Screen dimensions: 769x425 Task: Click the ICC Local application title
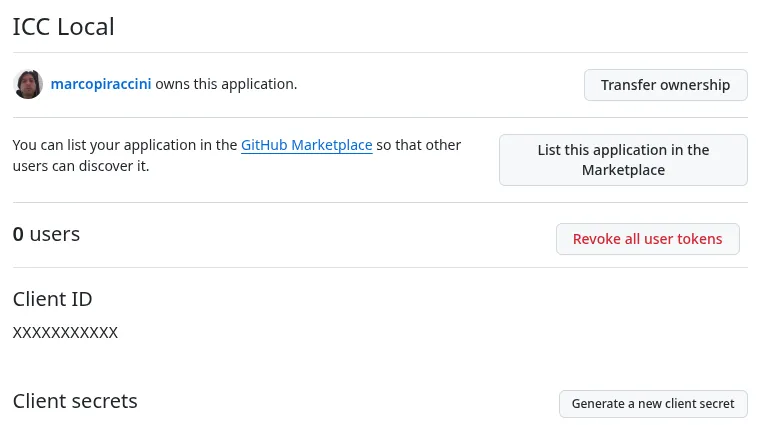tap(63, 27)
